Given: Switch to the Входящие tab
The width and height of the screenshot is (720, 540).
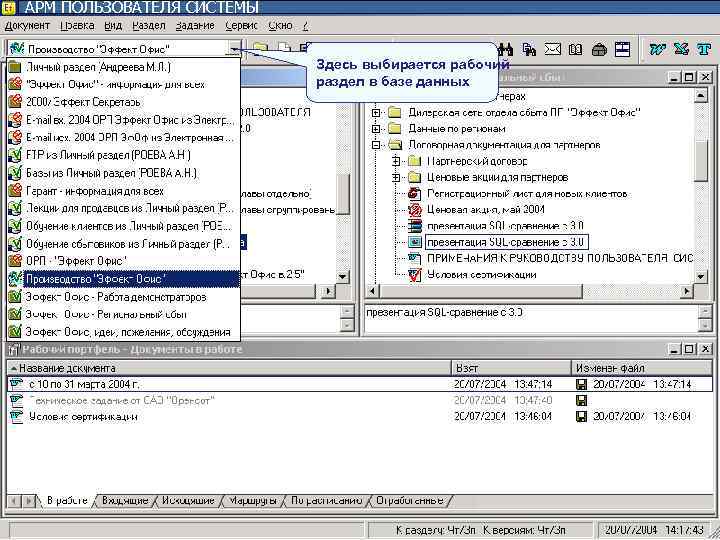Looking at the screenshot, I should click(124, 501).
